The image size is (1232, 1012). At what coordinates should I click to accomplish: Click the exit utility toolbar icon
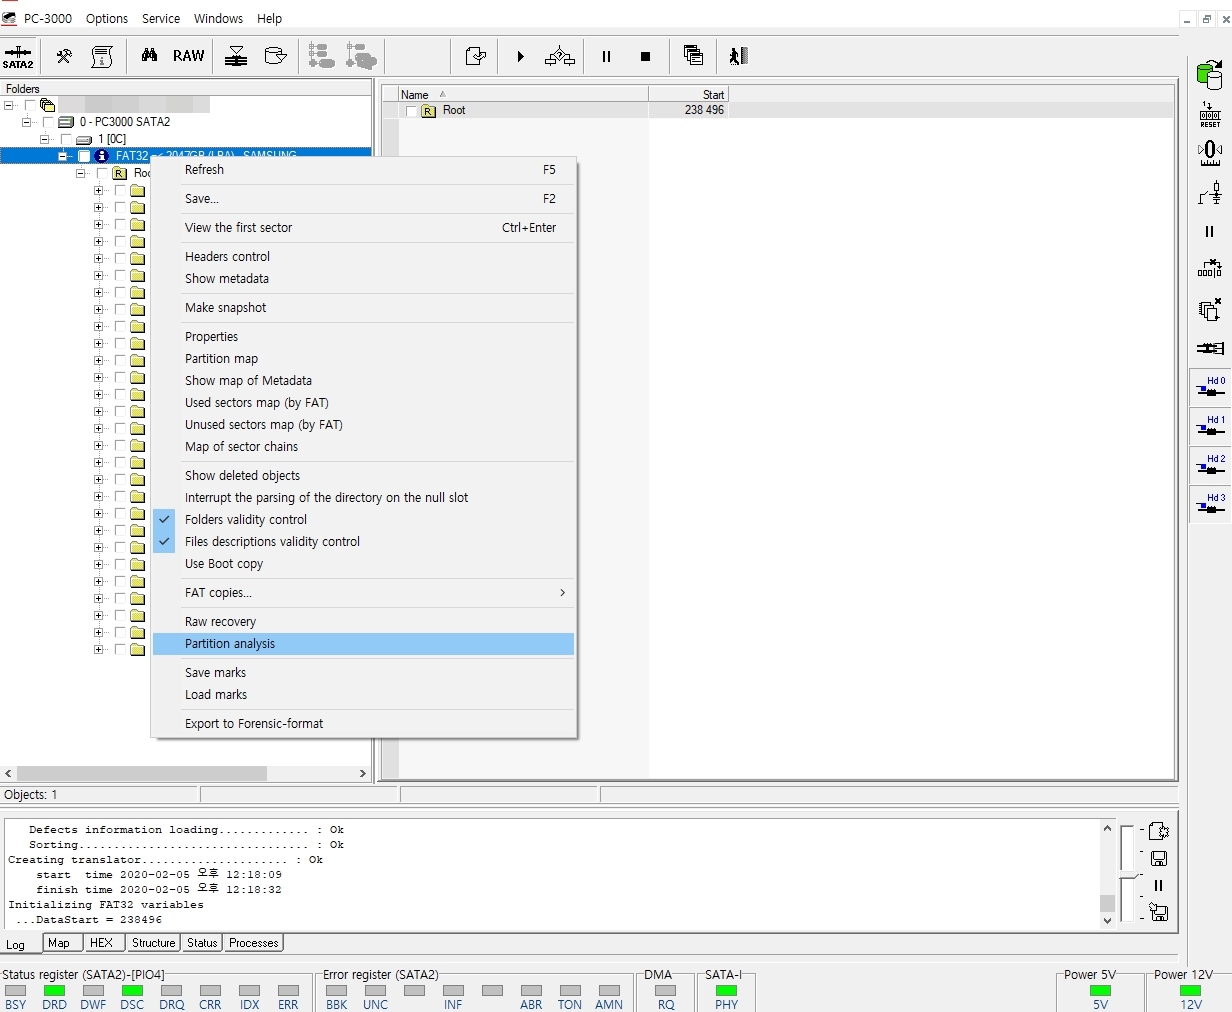(x=738, y=56)
